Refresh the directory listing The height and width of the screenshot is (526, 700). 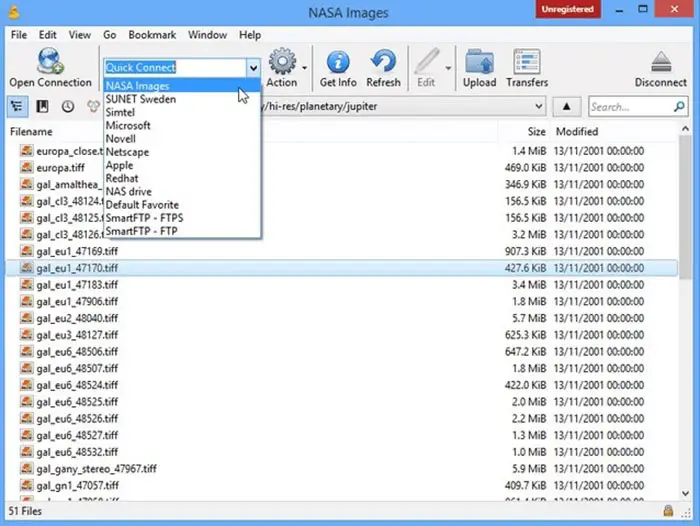click(383, 61)
